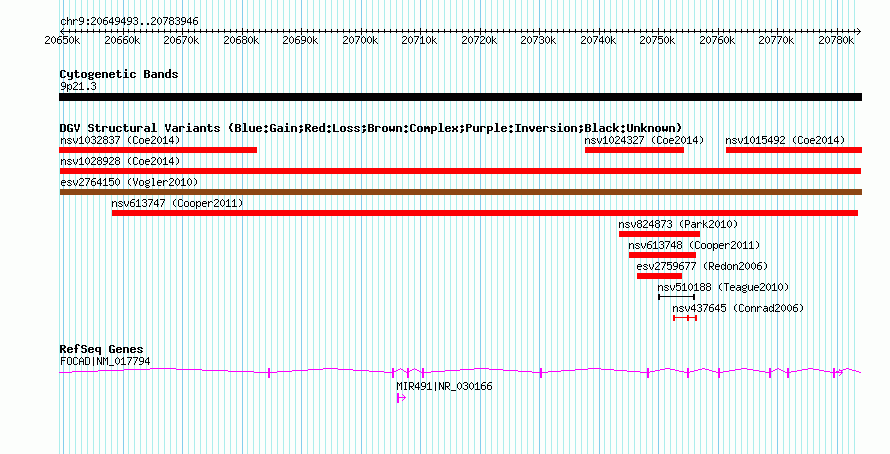Click the black nsv510188 (Teague2010) glyph

[x=676, y=297]
